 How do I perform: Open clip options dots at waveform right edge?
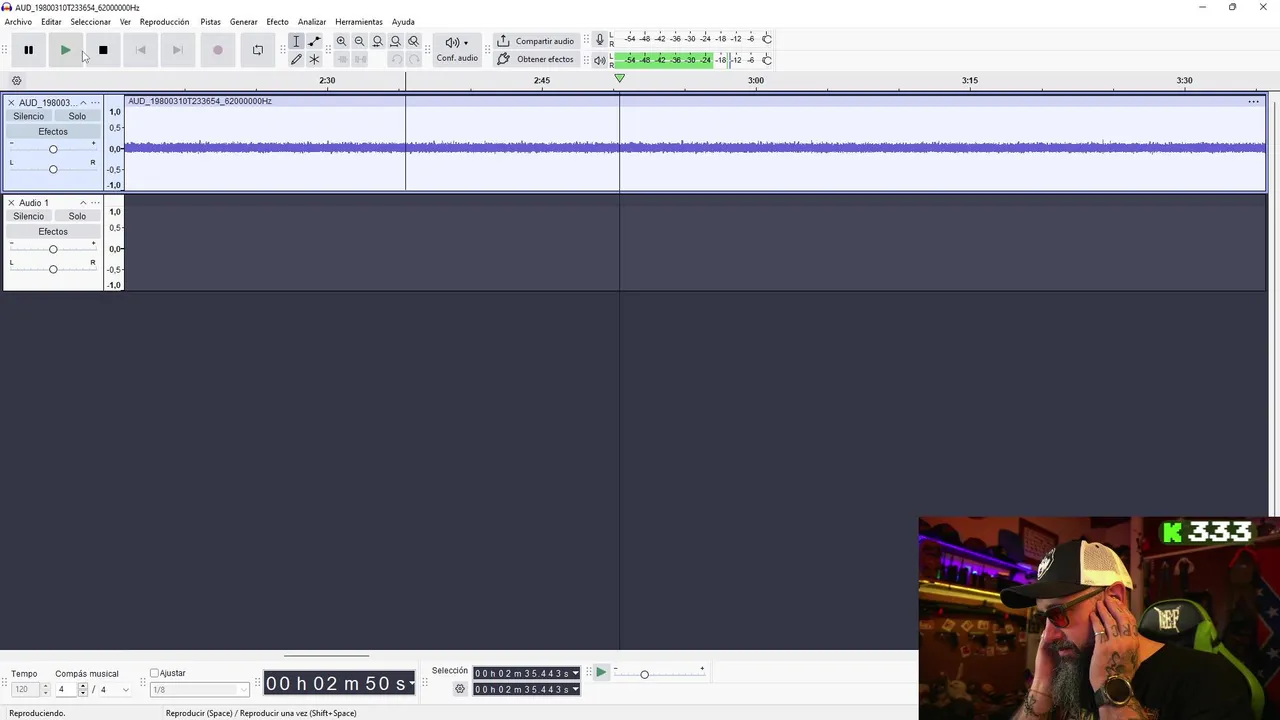click(1253, 102)
